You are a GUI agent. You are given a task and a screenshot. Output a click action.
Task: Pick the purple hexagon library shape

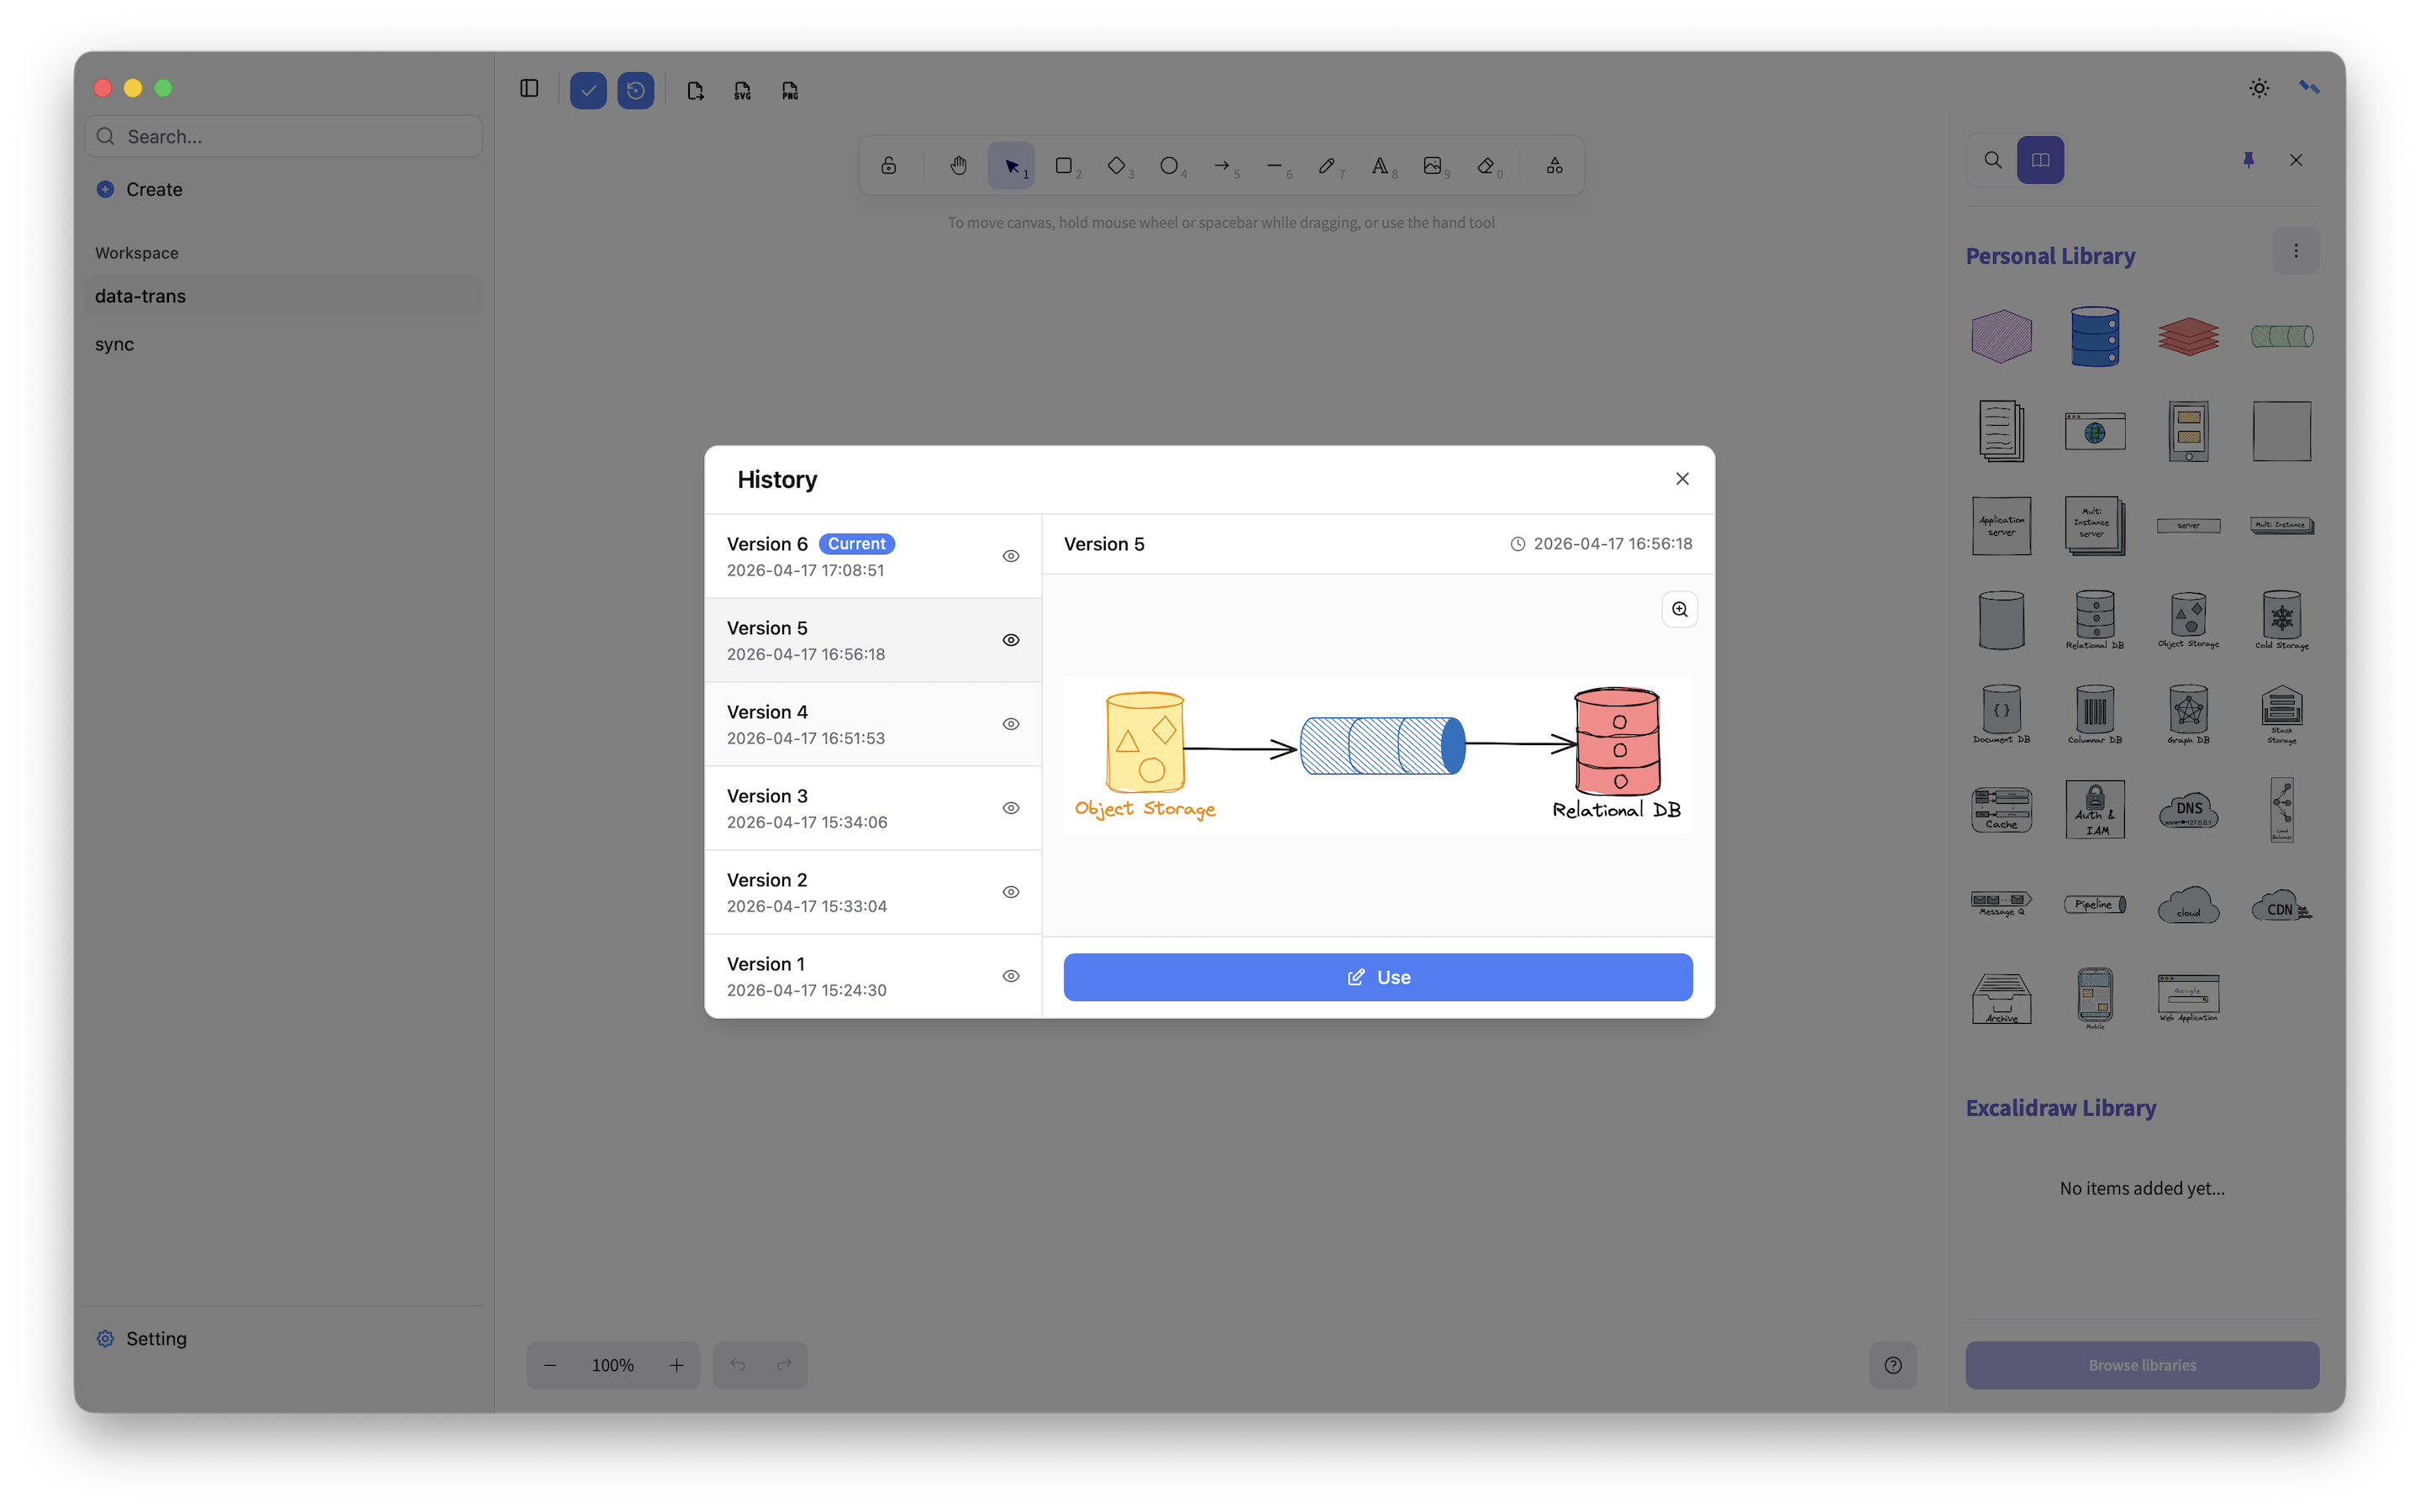[x=2001, y=336]
